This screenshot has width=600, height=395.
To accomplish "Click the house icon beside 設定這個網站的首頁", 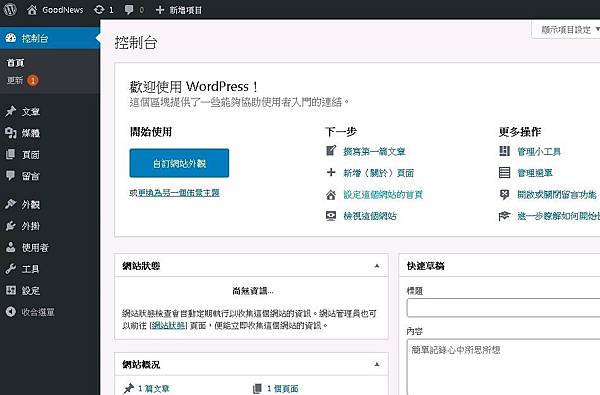I will (x=331, y=195).
